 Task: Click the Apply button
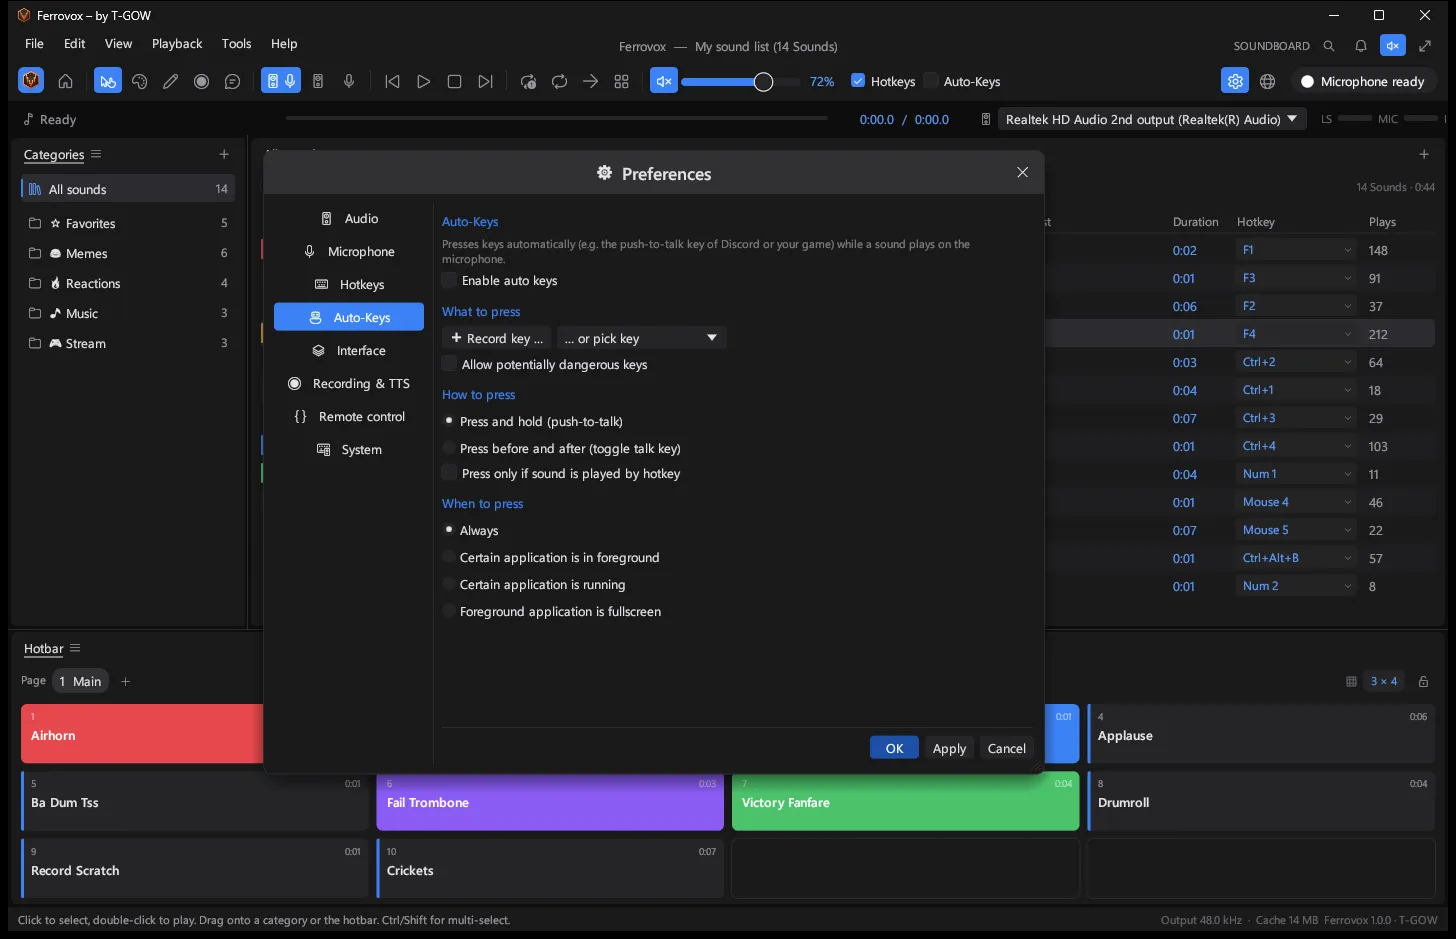coord(949,748)
